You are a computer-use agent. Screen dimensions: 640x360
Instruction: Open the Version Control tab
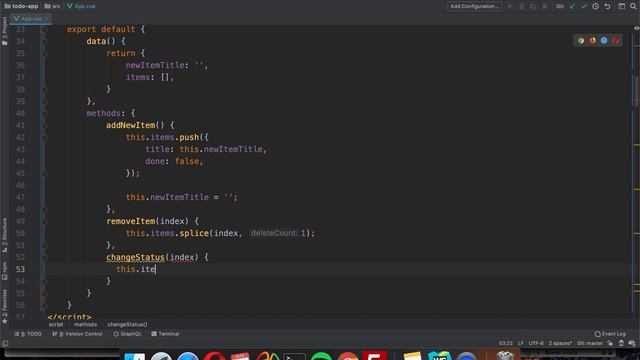pyautogui.click(x=78, y=334)
